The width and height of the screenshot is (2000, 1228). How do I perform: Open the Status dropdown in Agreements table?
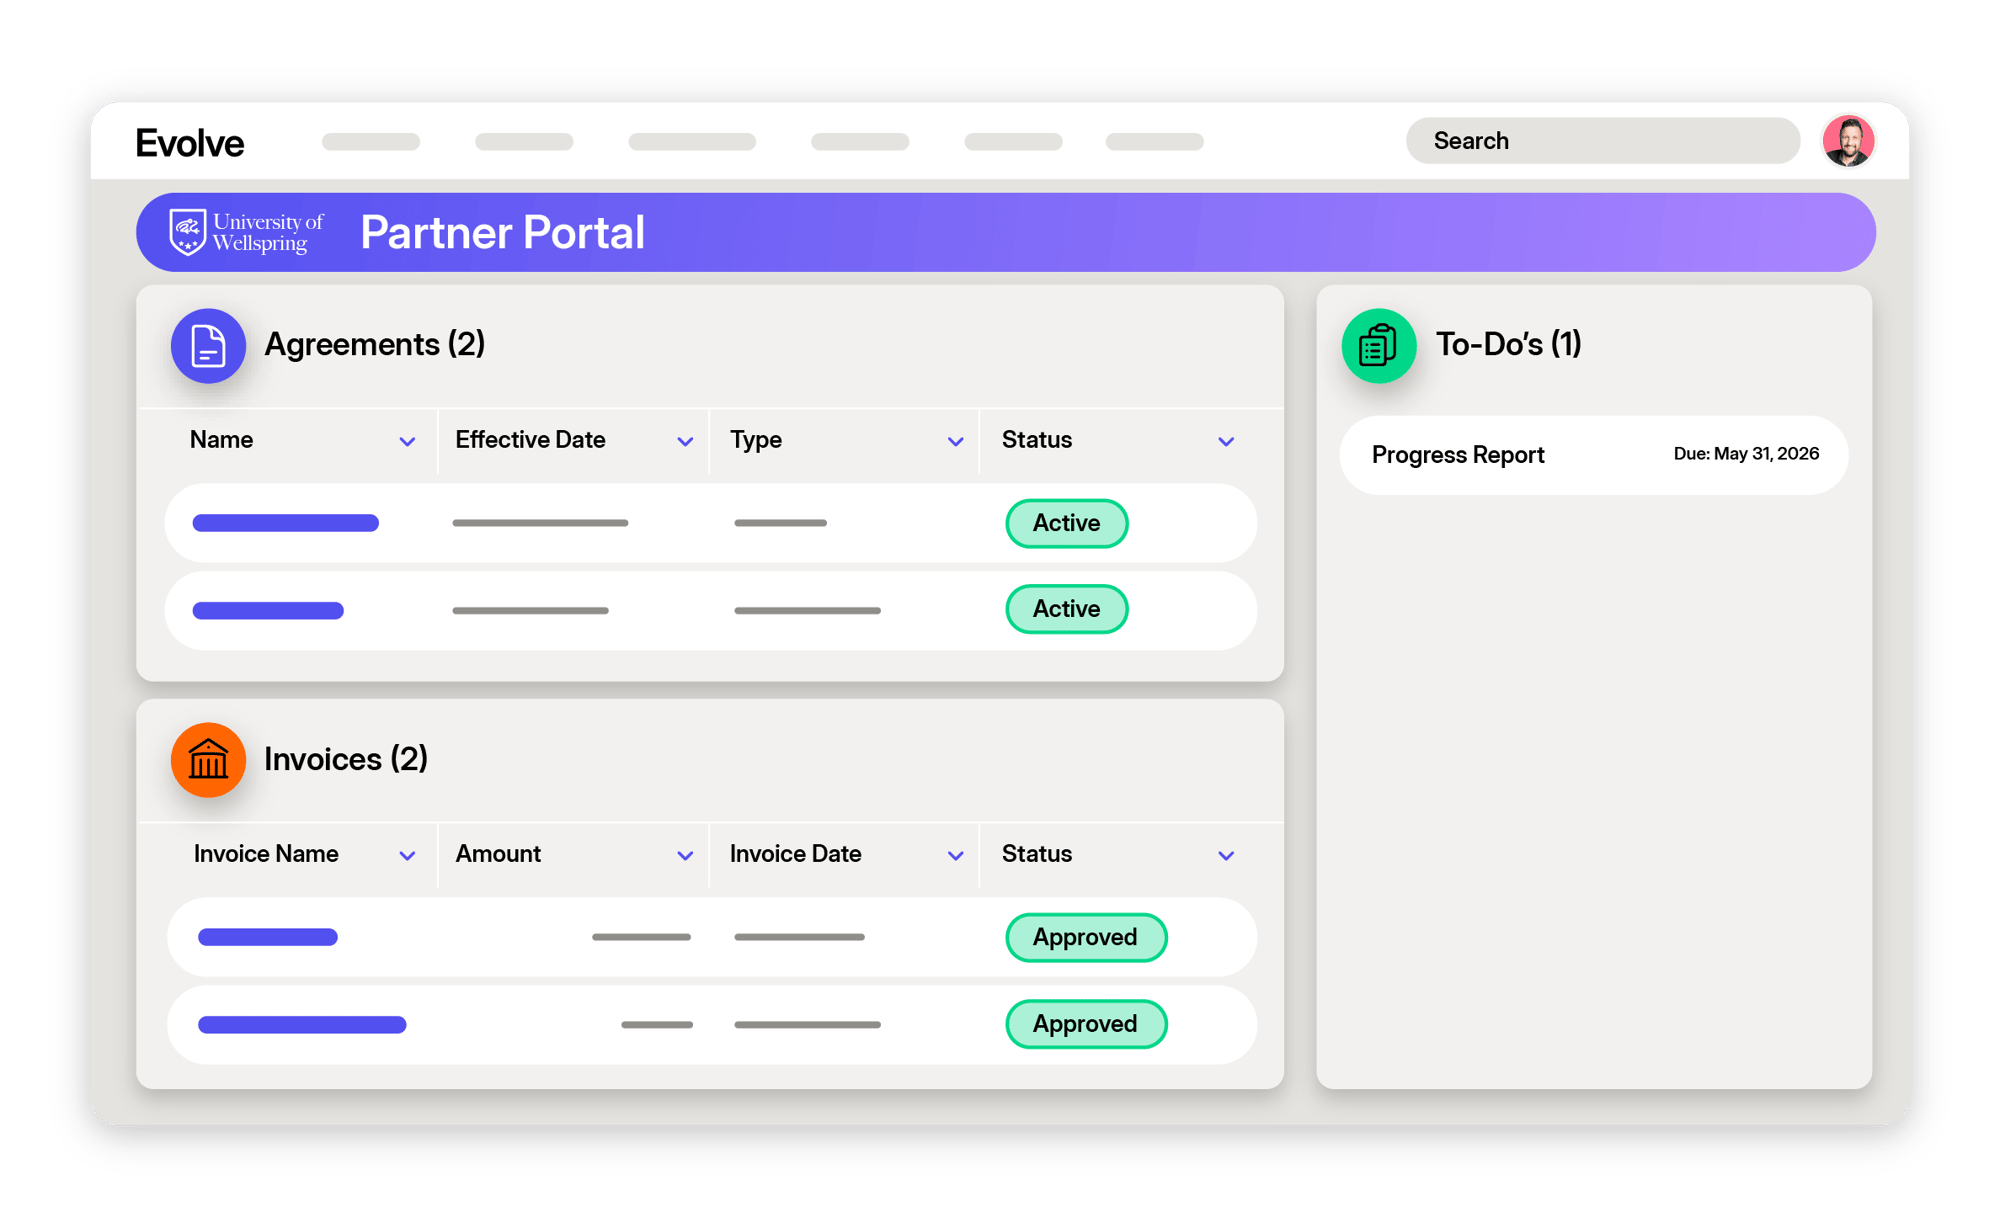tap(1227, 440)
